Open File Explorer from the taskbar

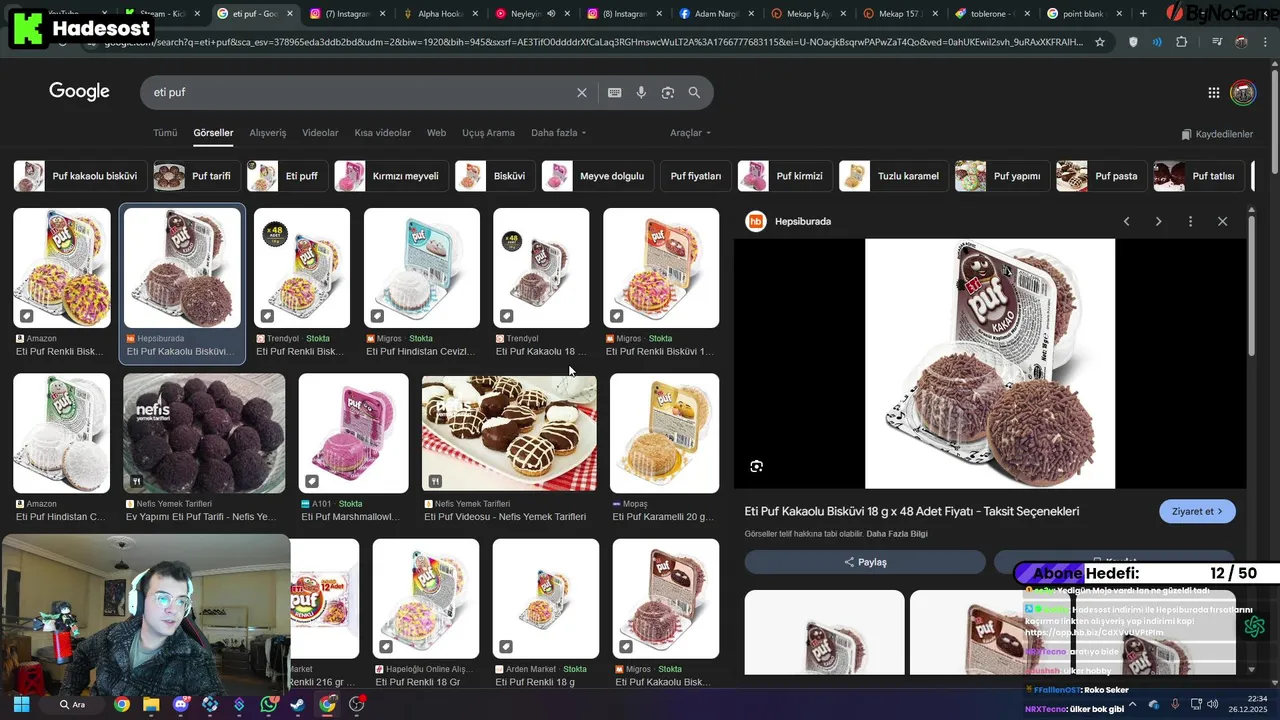click(151, 704)
